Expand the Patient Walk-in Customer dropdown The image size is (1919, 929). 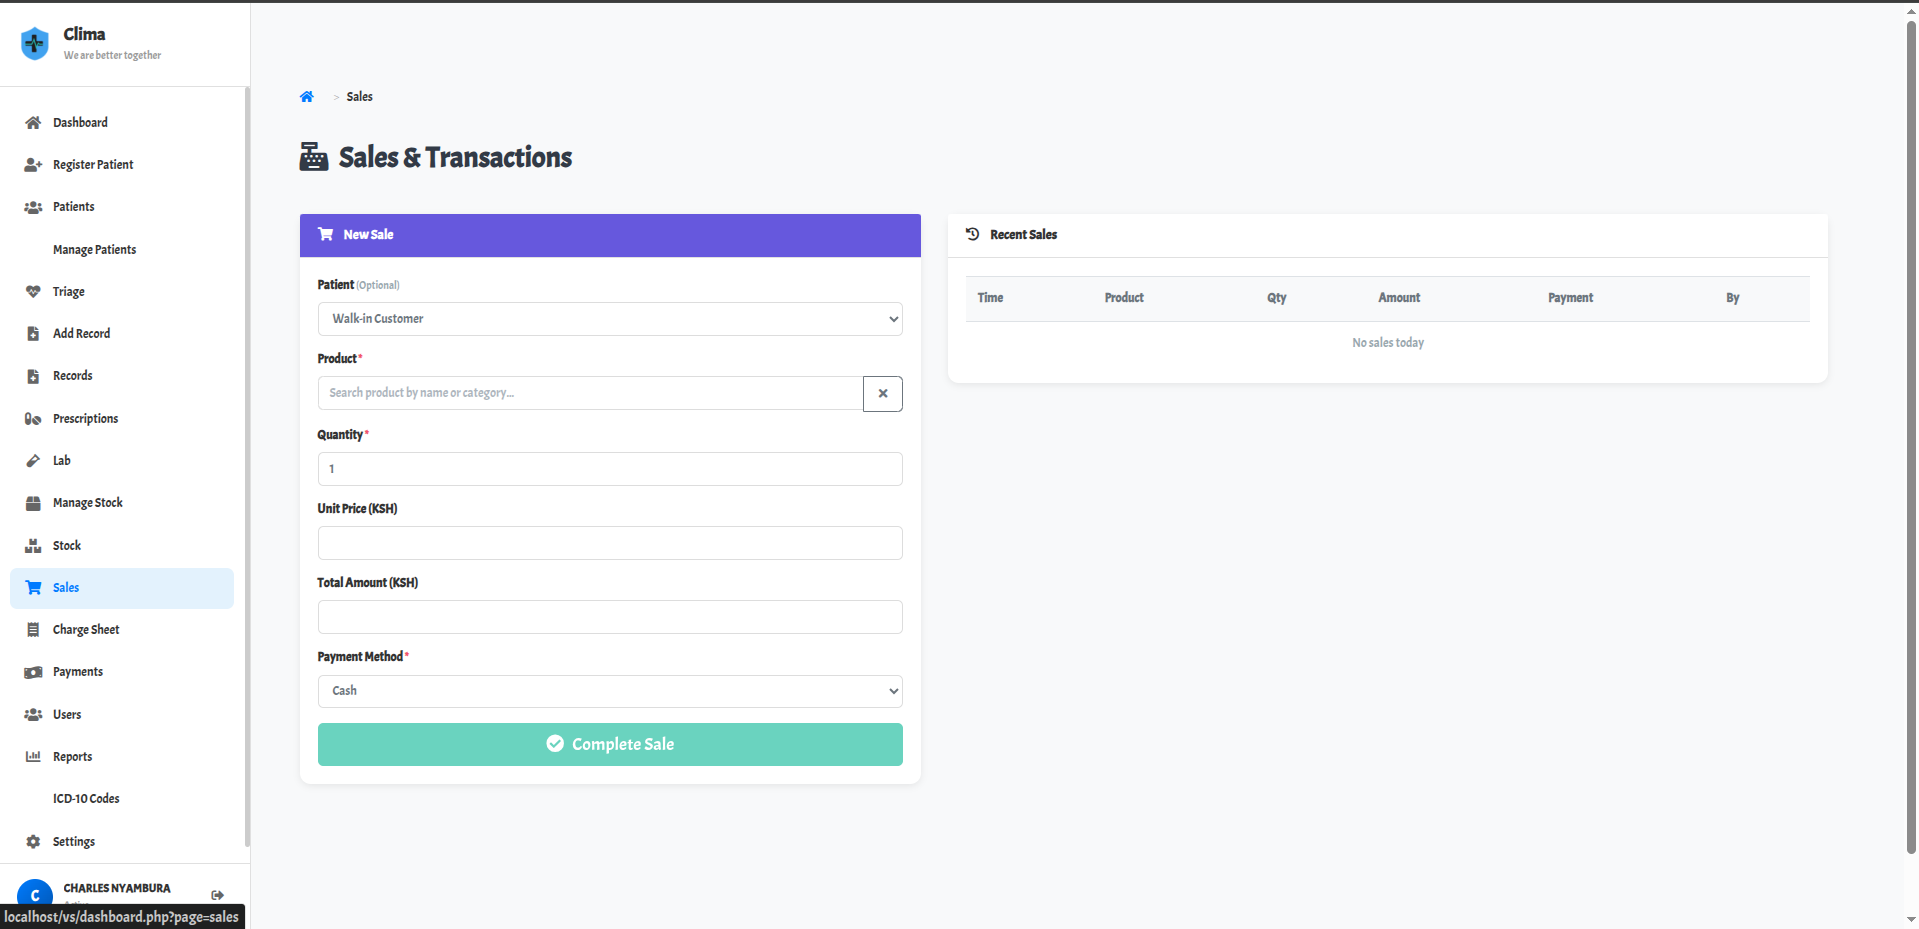609,319
